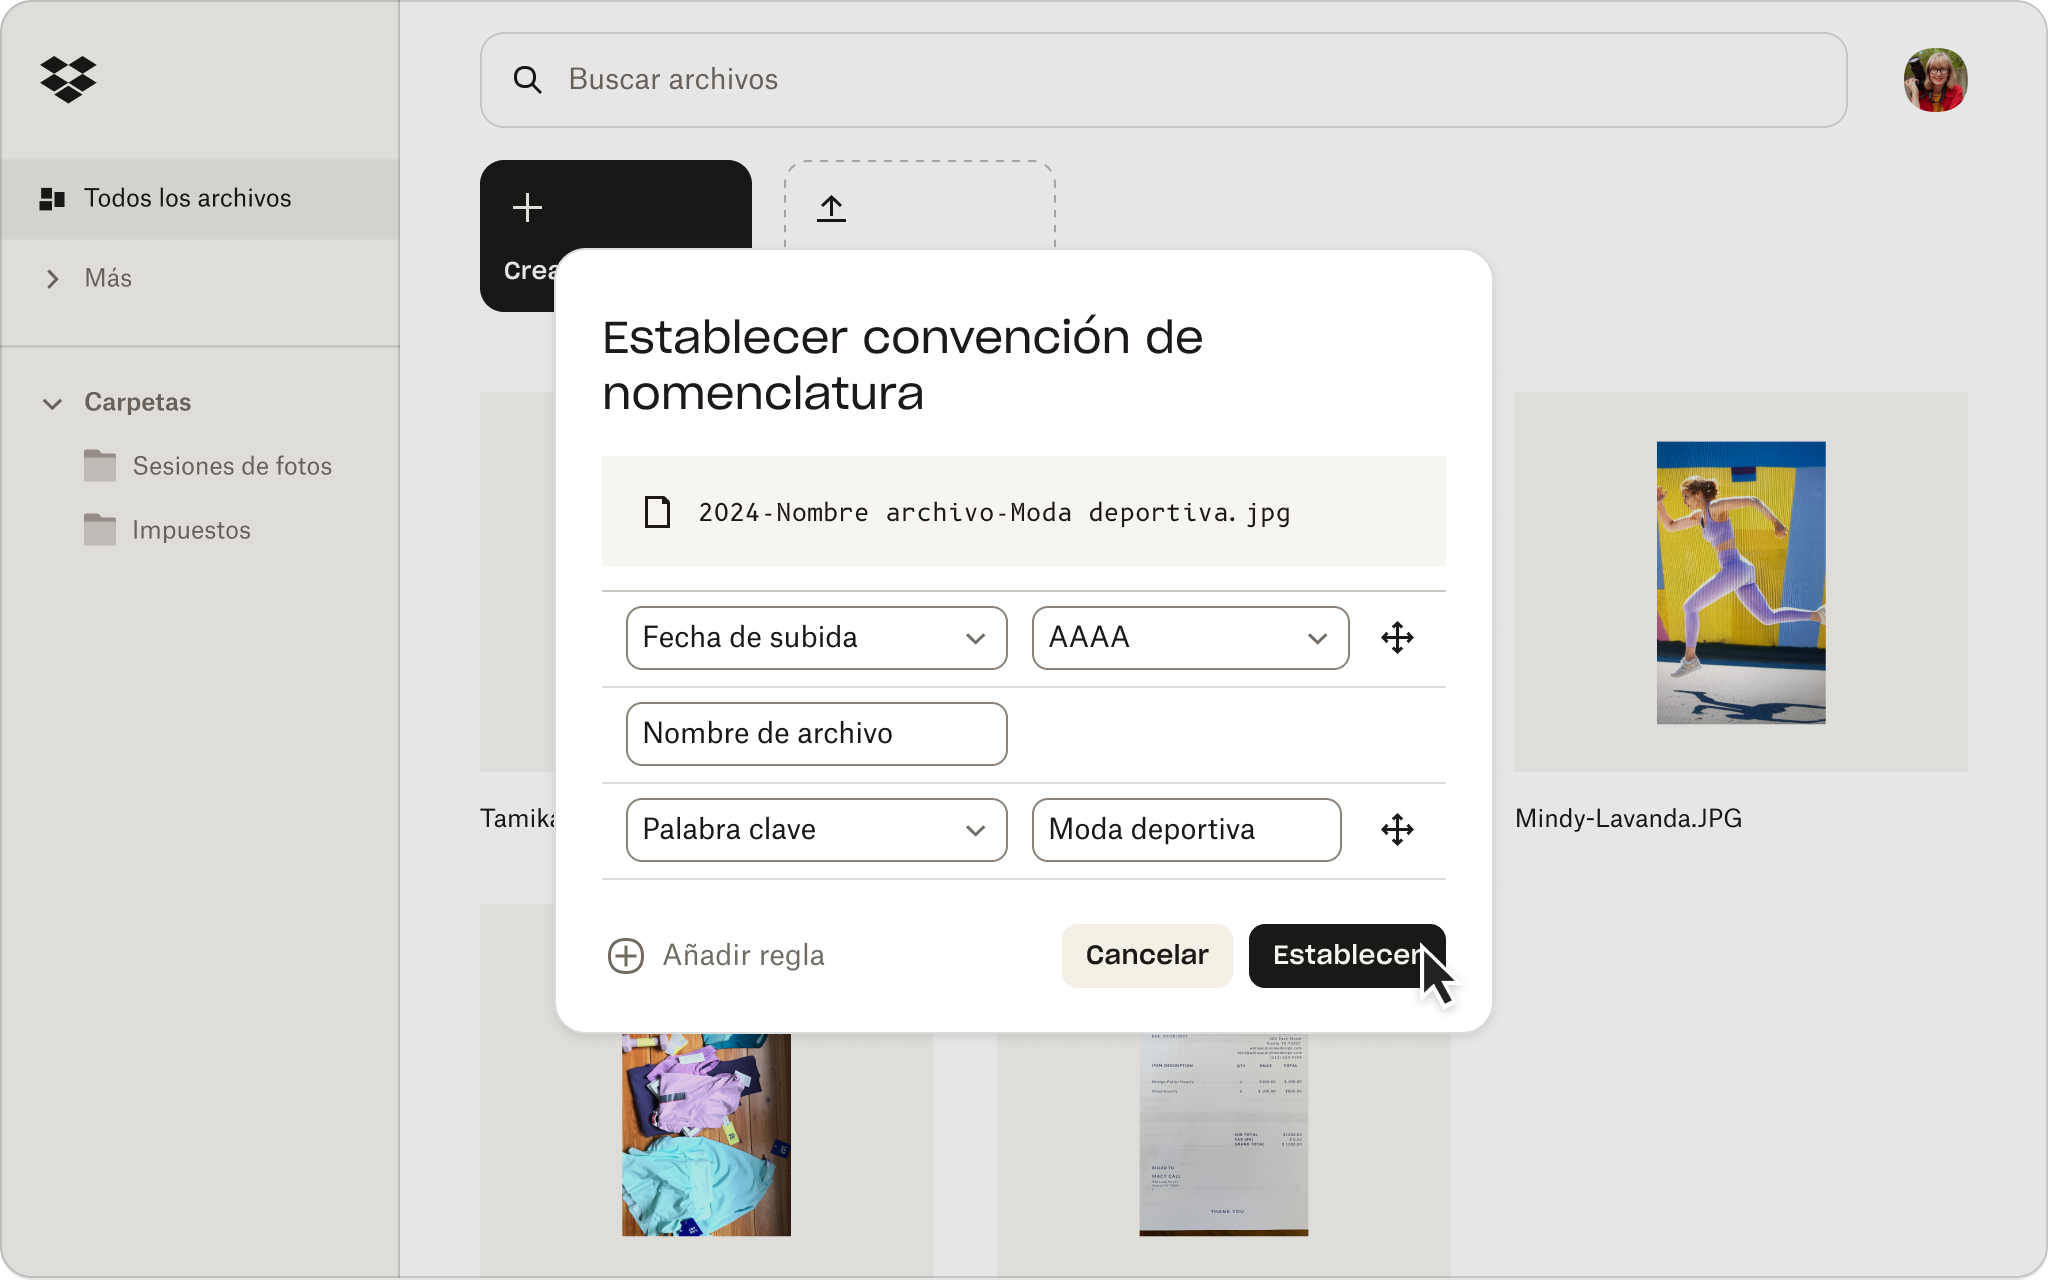Image resolution: width=2048 pixels, height=1280 pixels.
Task: Click the Dropbox logo
Action: pos(68,79)
